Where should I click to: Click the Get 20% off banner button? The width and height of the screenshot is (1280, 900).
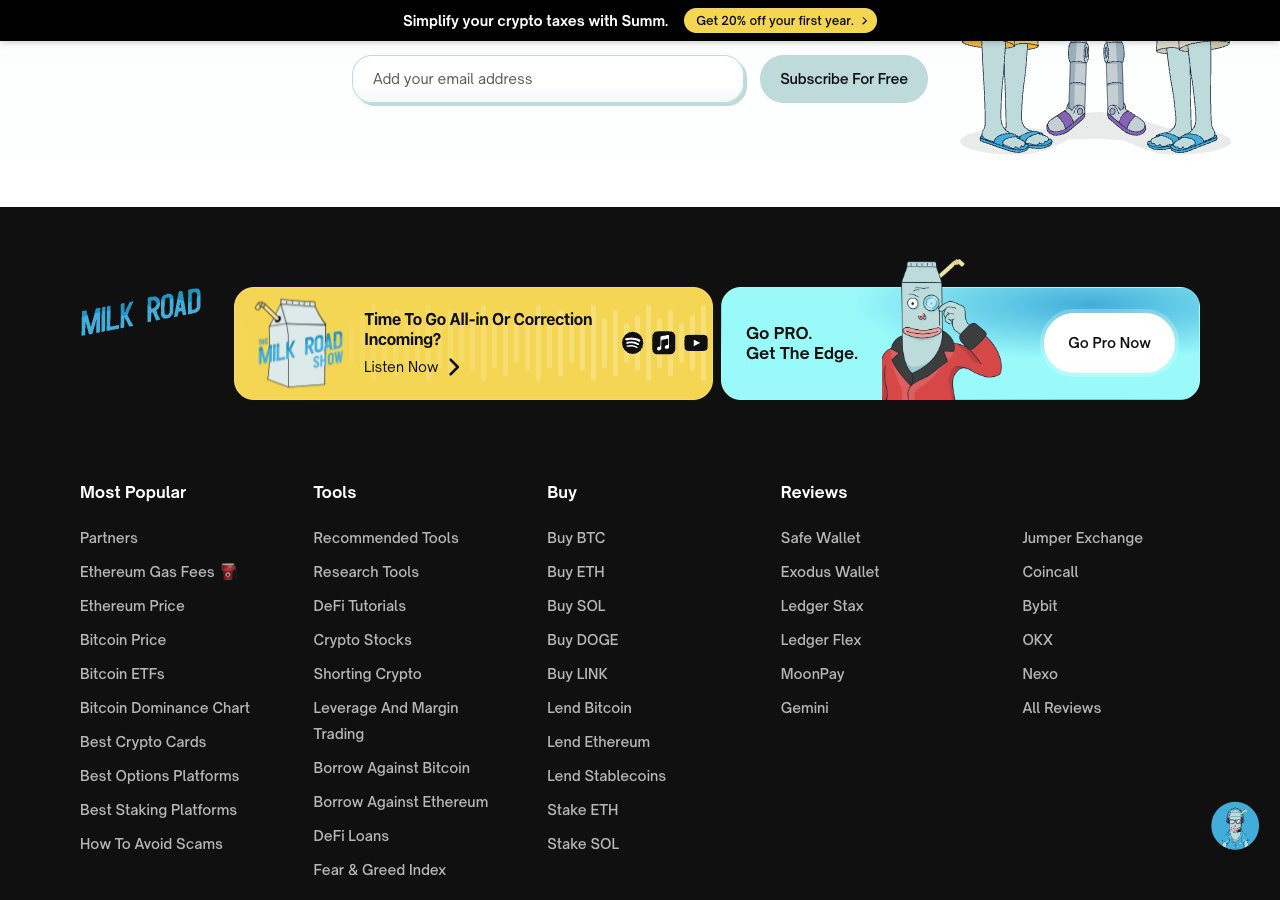pyautogui.click(x=780, y=20)
